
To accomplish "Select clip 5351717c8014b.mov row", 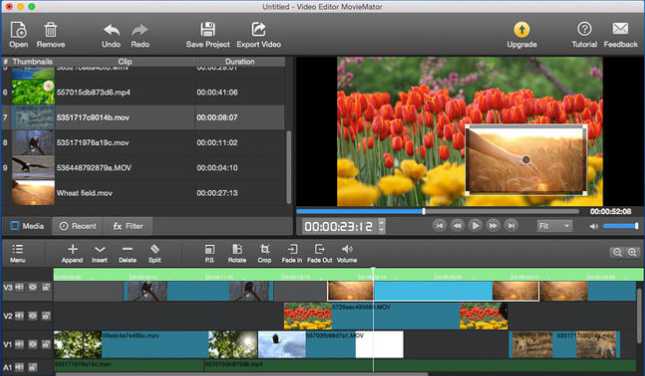I will coord(143,117).
